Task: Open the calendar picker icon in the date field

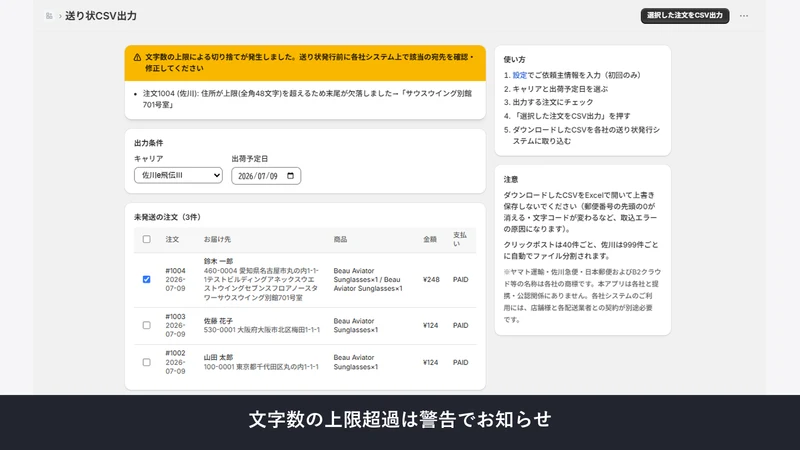Action: click(290, 176)
